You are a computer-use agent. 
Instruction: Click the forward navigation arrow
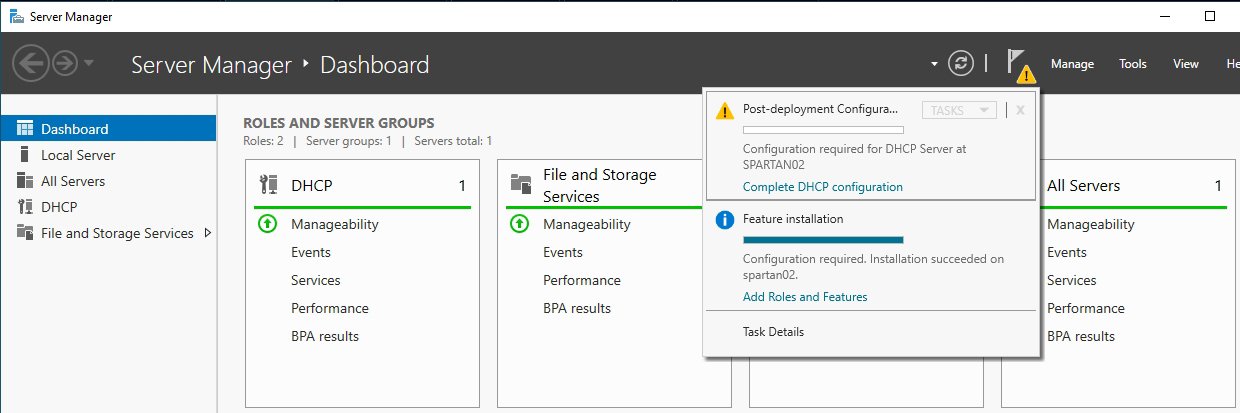click(x=66, y=63)
